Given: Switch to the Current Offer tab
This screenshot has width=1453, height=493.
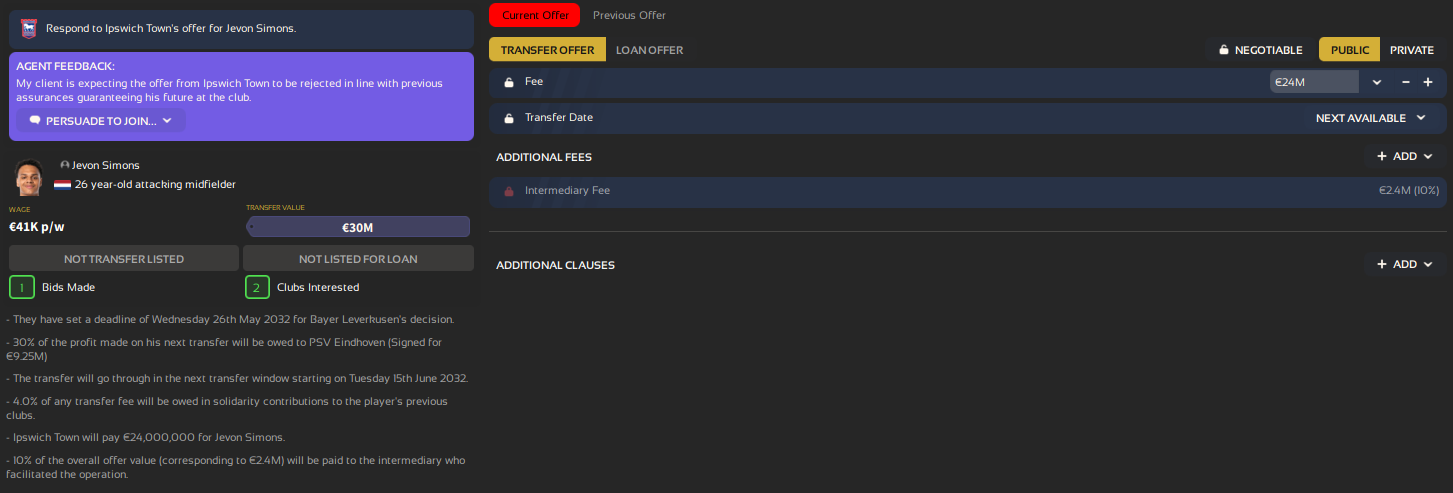Looking at the screenshot, I should pos(535,15).
